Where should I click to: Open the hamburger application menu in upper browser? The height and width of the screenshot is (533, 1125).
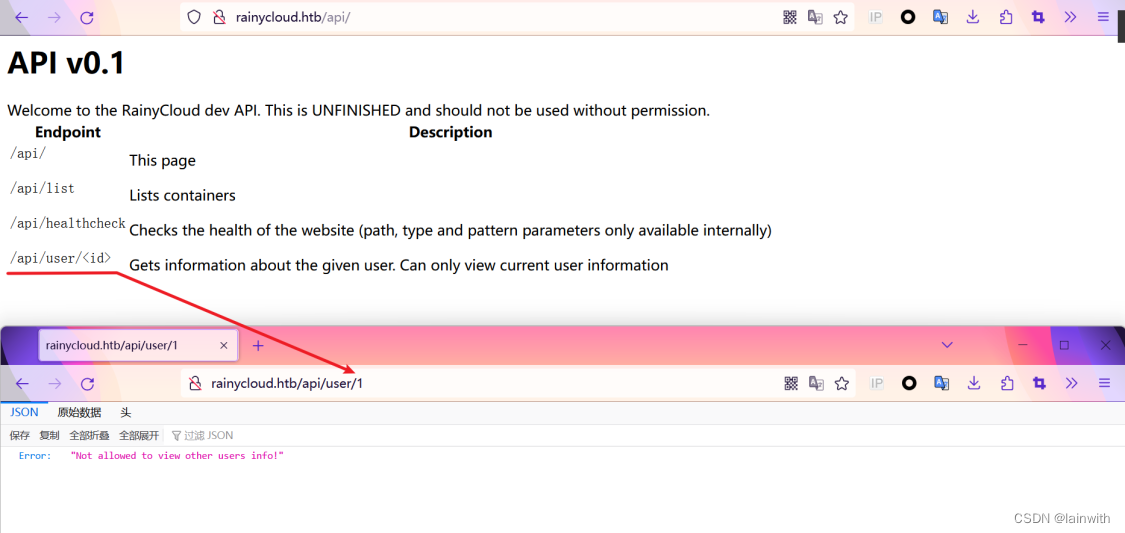(x=1103, y=18)
